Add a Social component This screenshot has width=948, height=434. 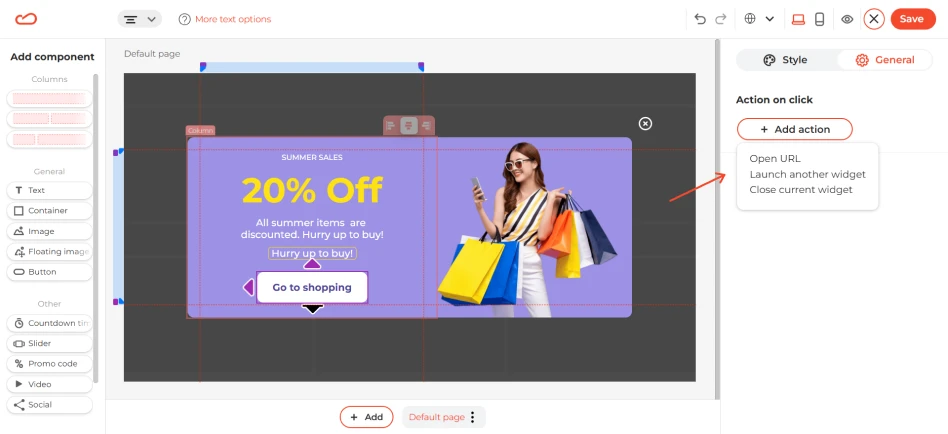pos(50,404)
